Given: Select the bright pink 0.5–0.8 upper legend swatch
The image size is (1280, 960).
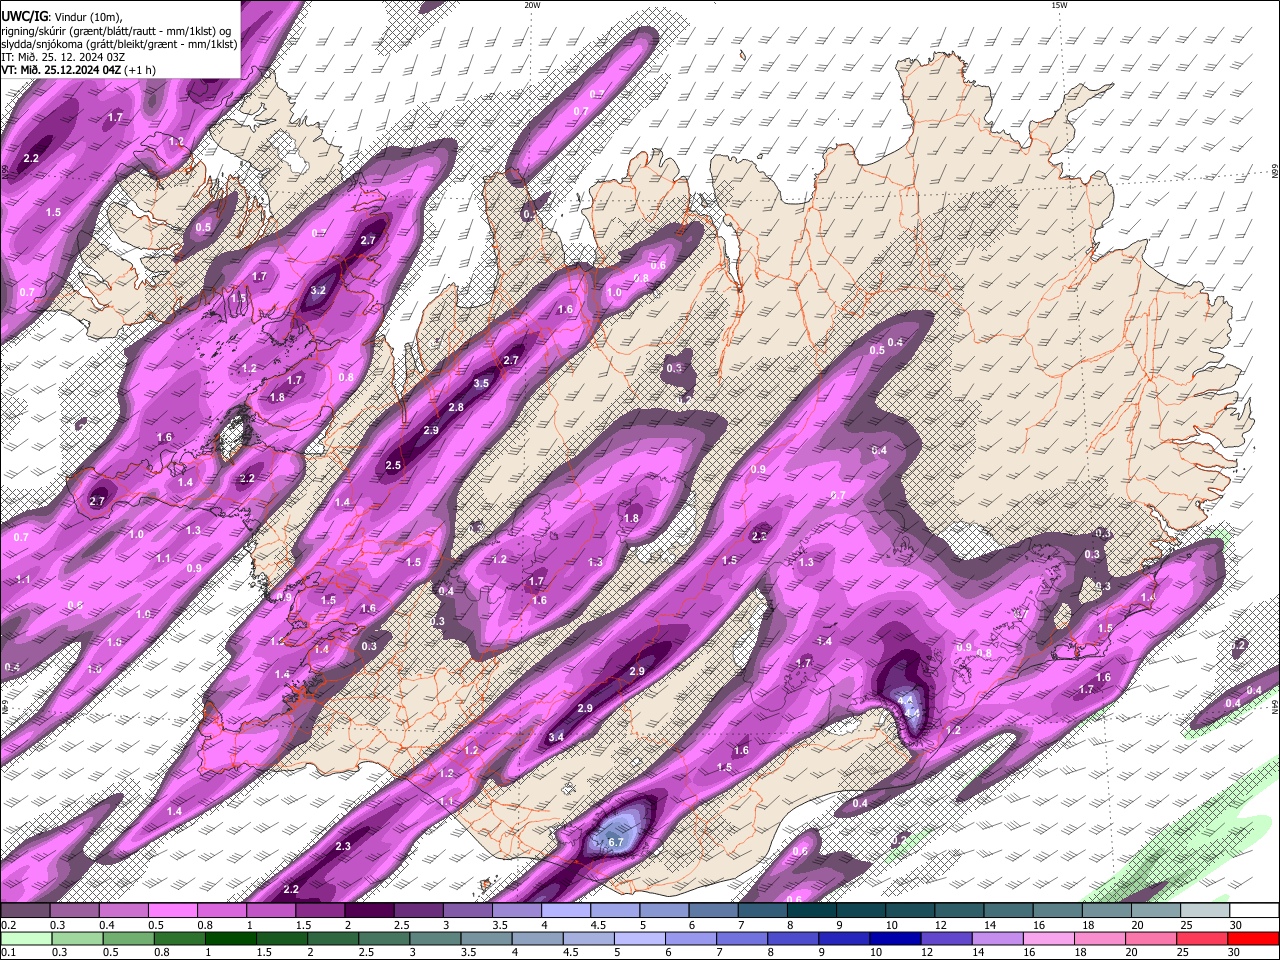Looking at the screenshot, I should (x=172, y=911).
